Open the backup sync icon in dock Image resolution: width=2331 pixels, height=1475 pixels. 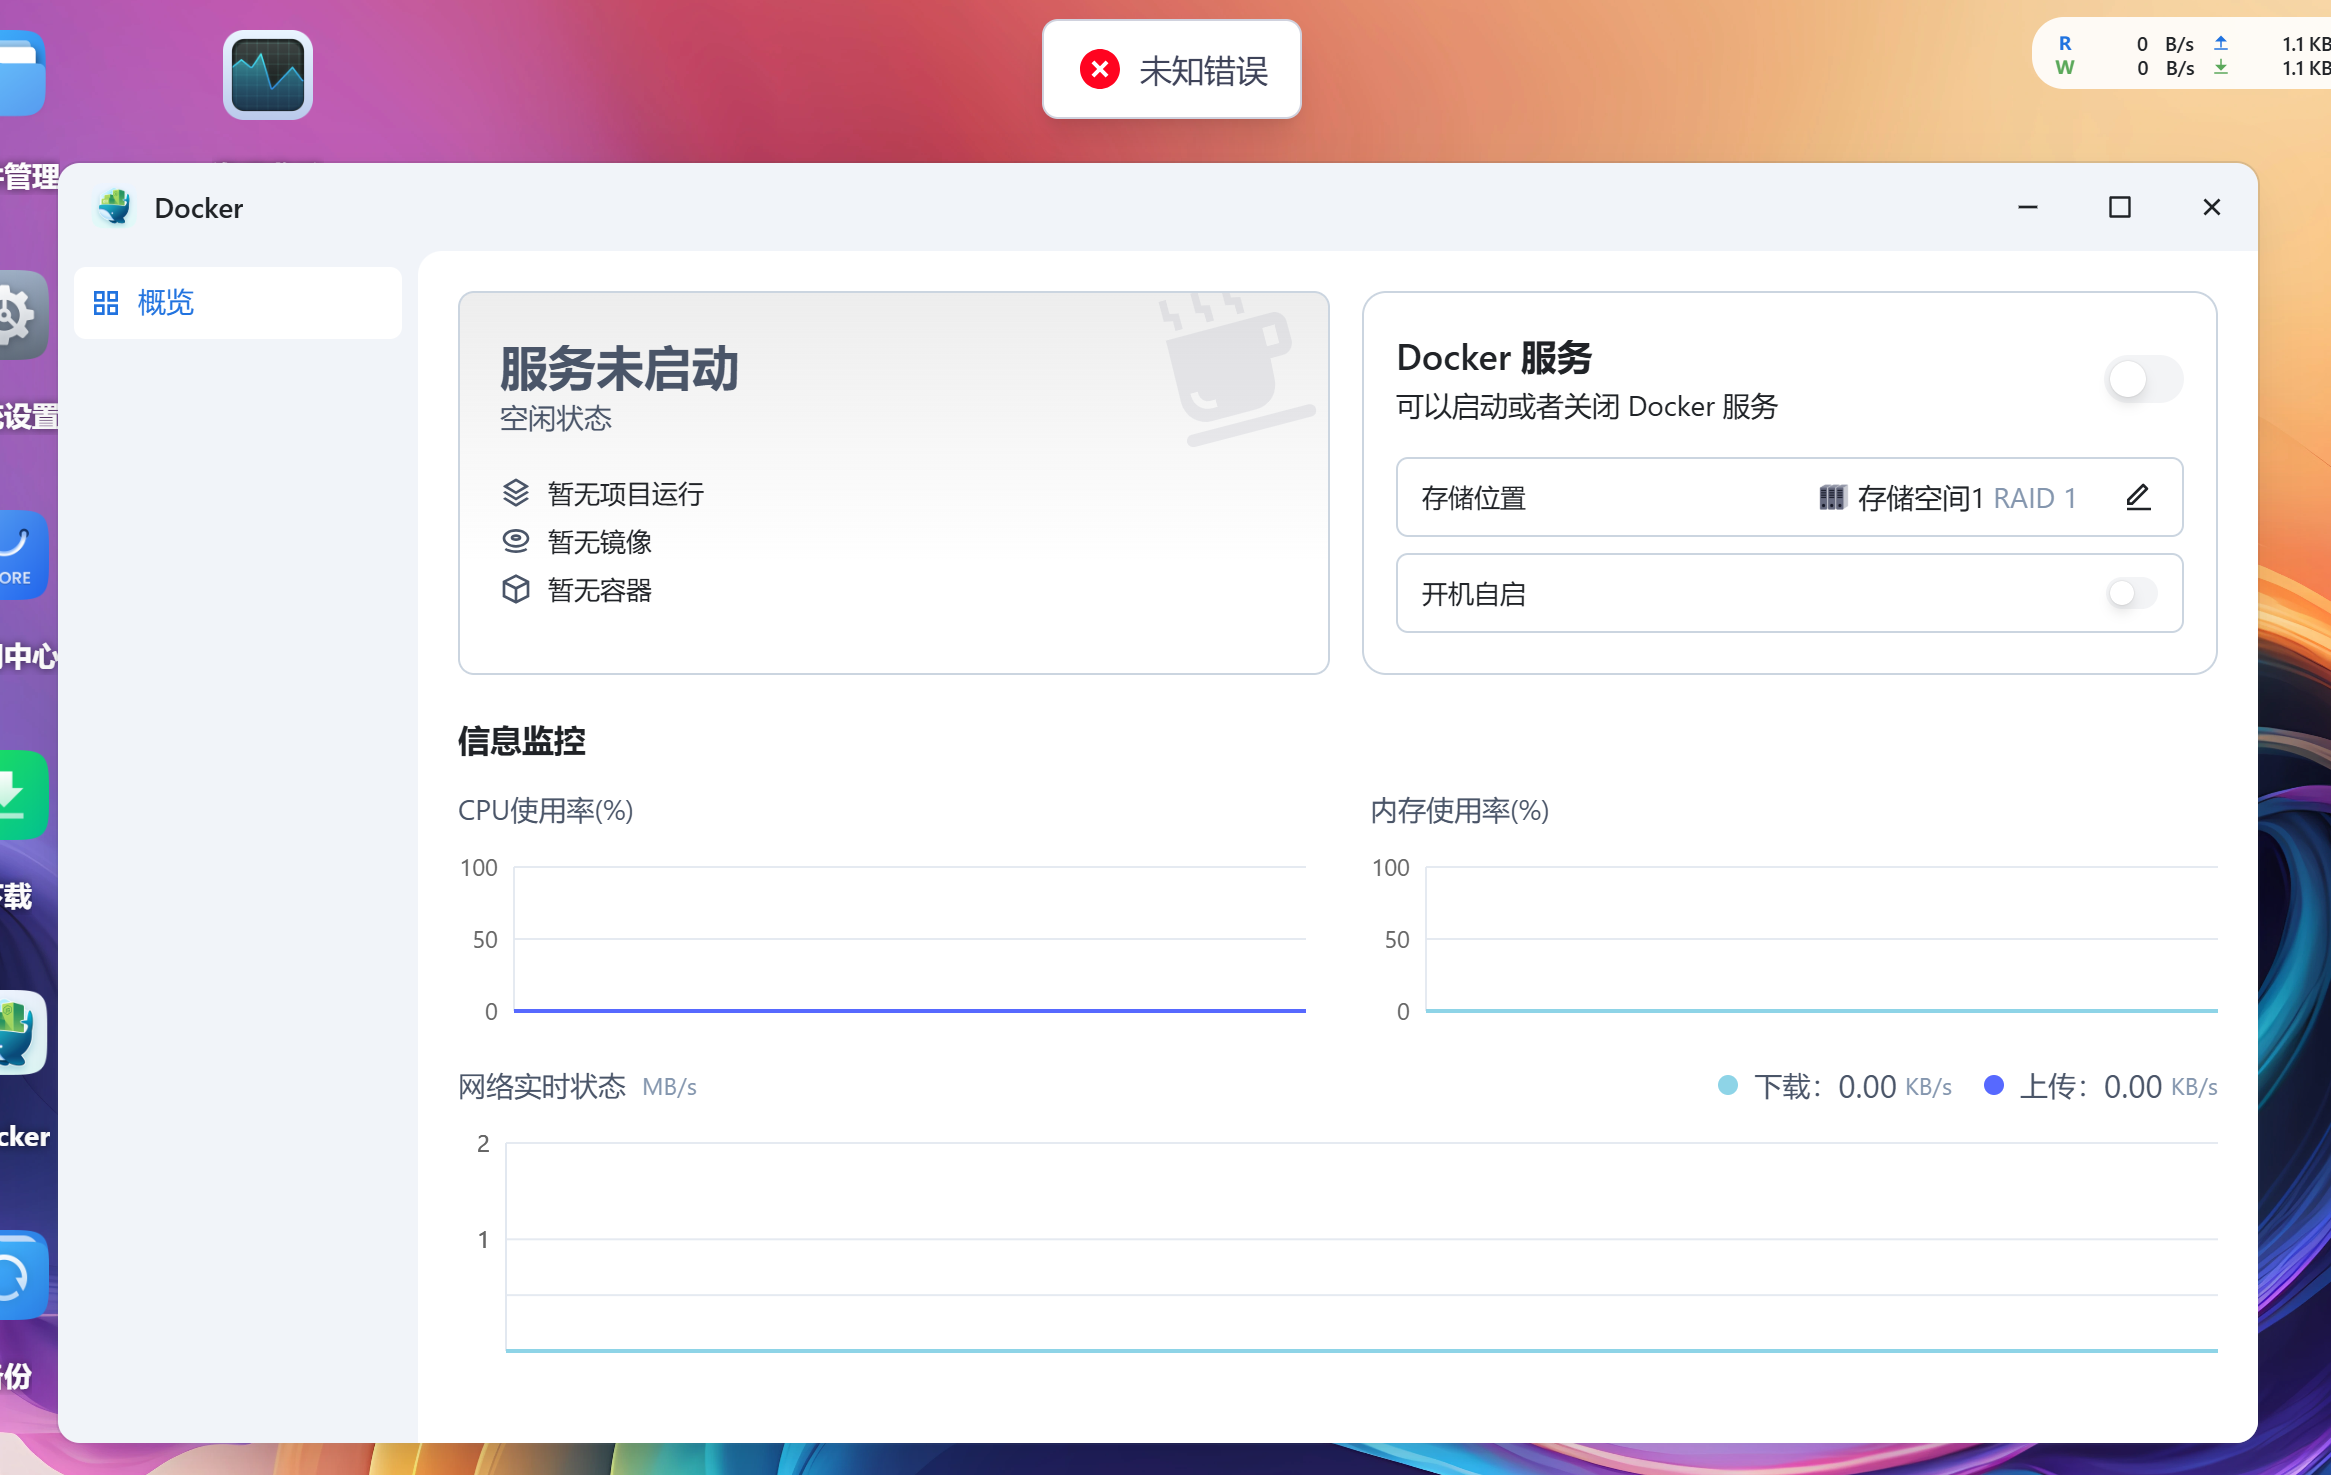[22, 1275]
